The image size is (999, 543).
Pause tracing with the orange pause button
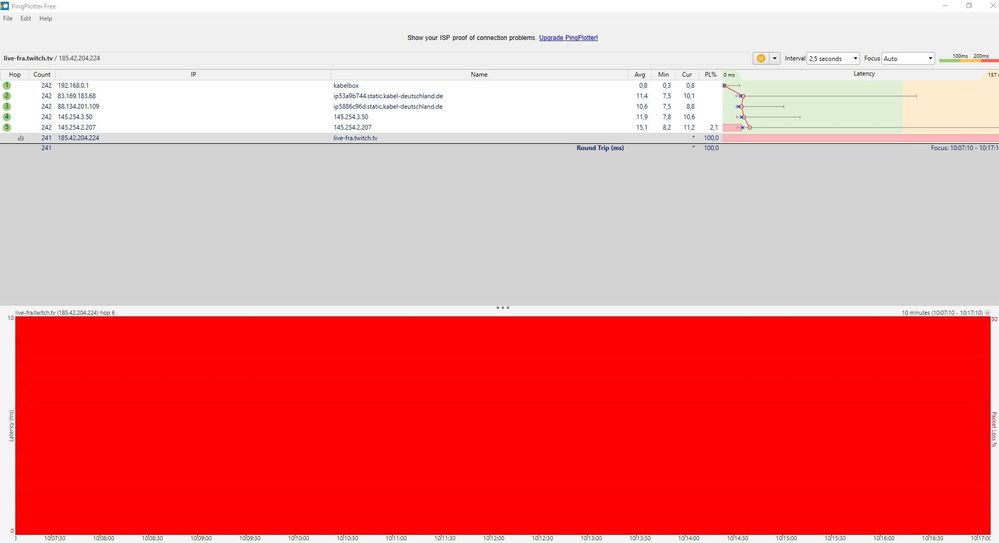click(x=761, y=58)
